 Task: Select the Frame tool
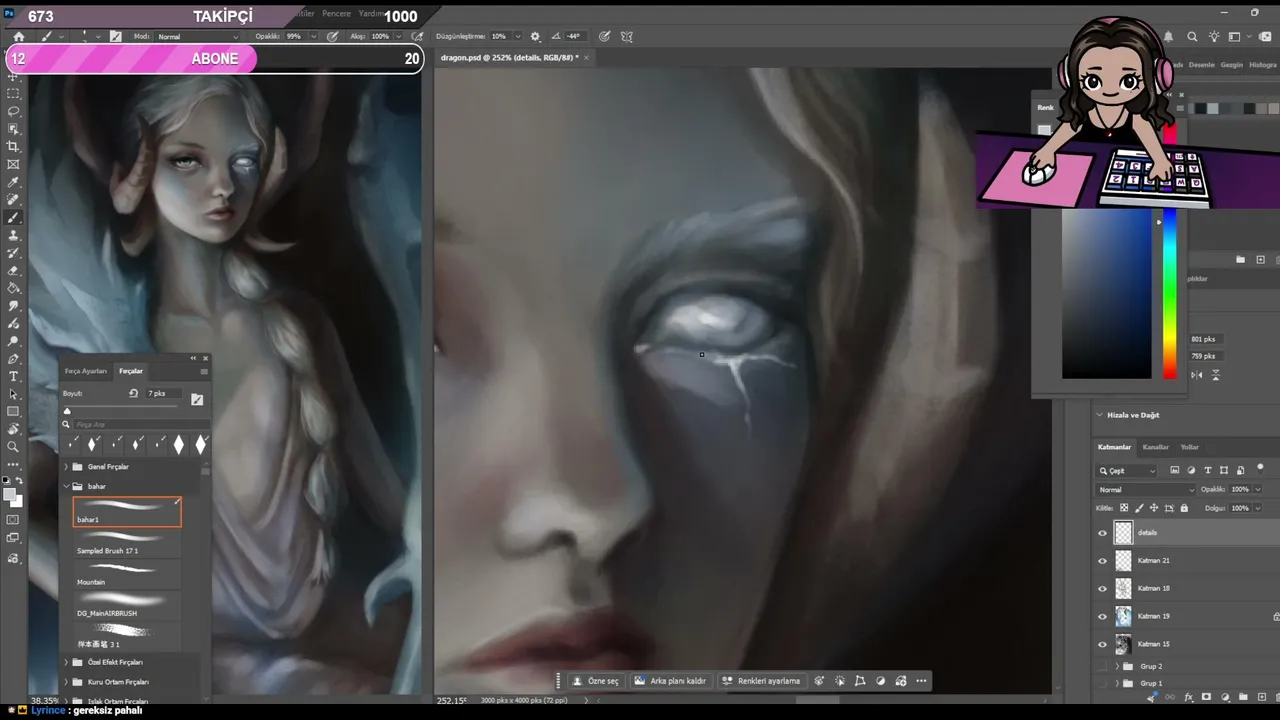13,165
